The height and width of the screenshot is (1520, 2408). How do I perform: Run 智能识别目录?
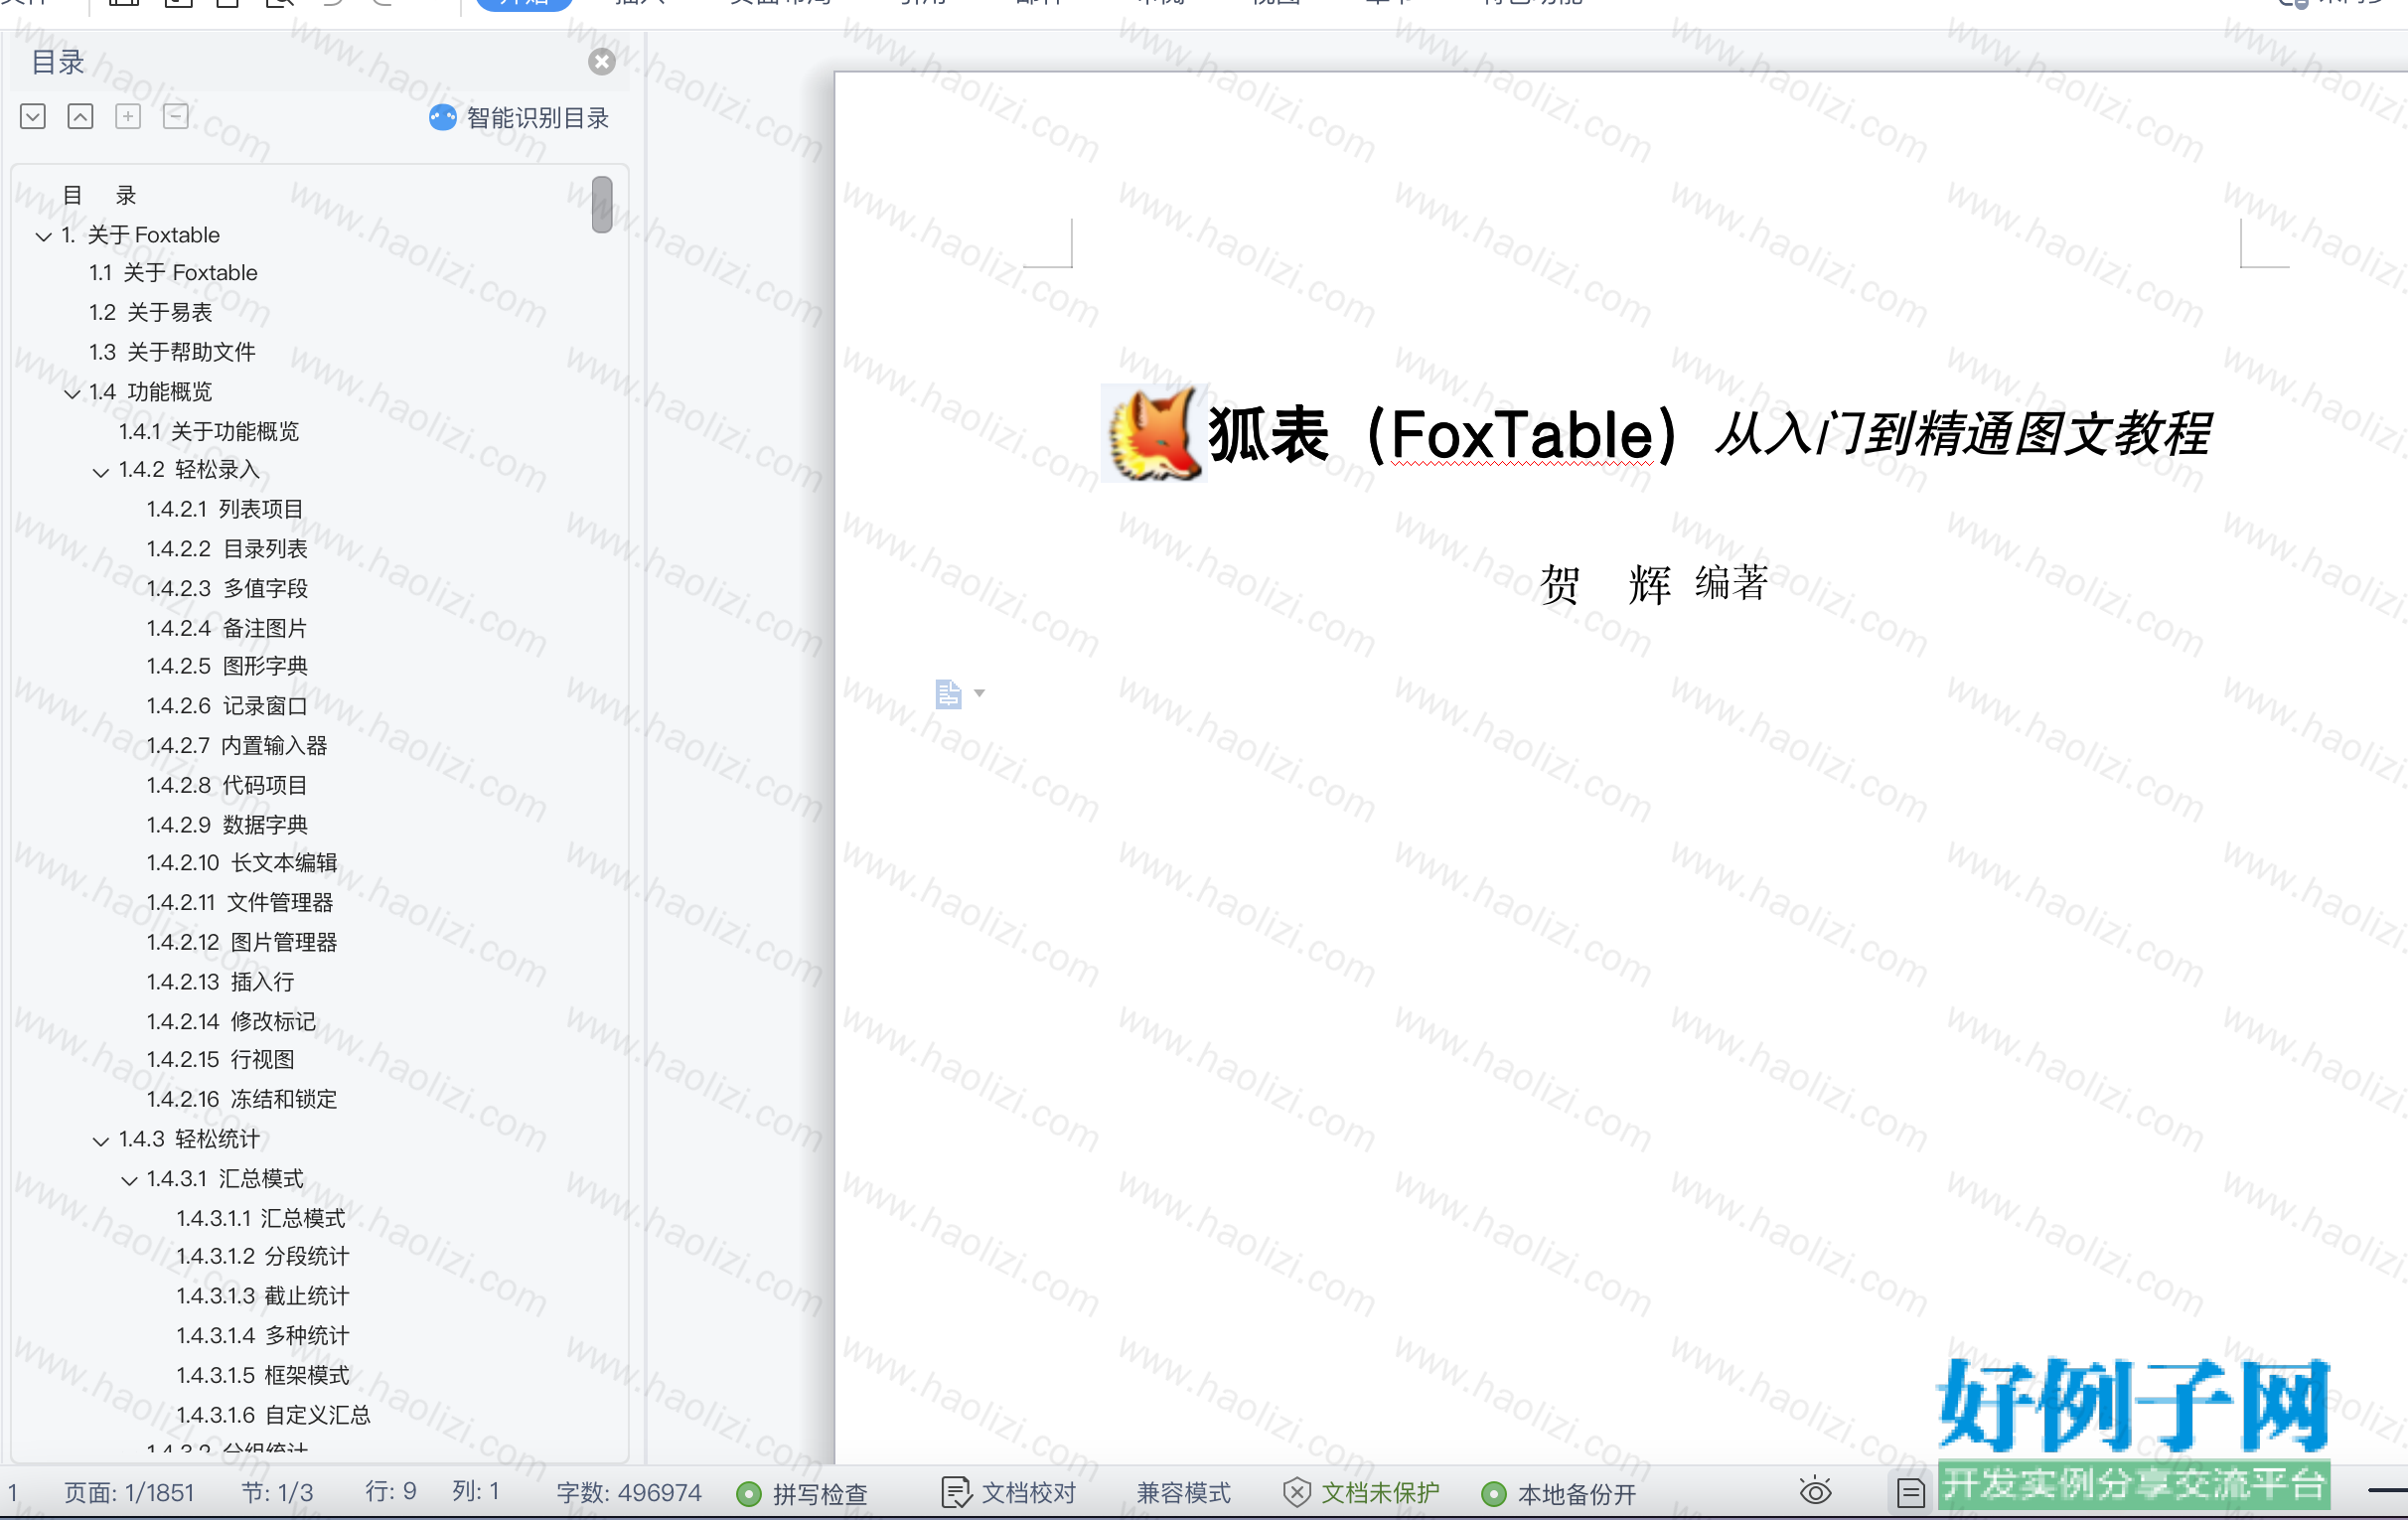click(519, 118)
